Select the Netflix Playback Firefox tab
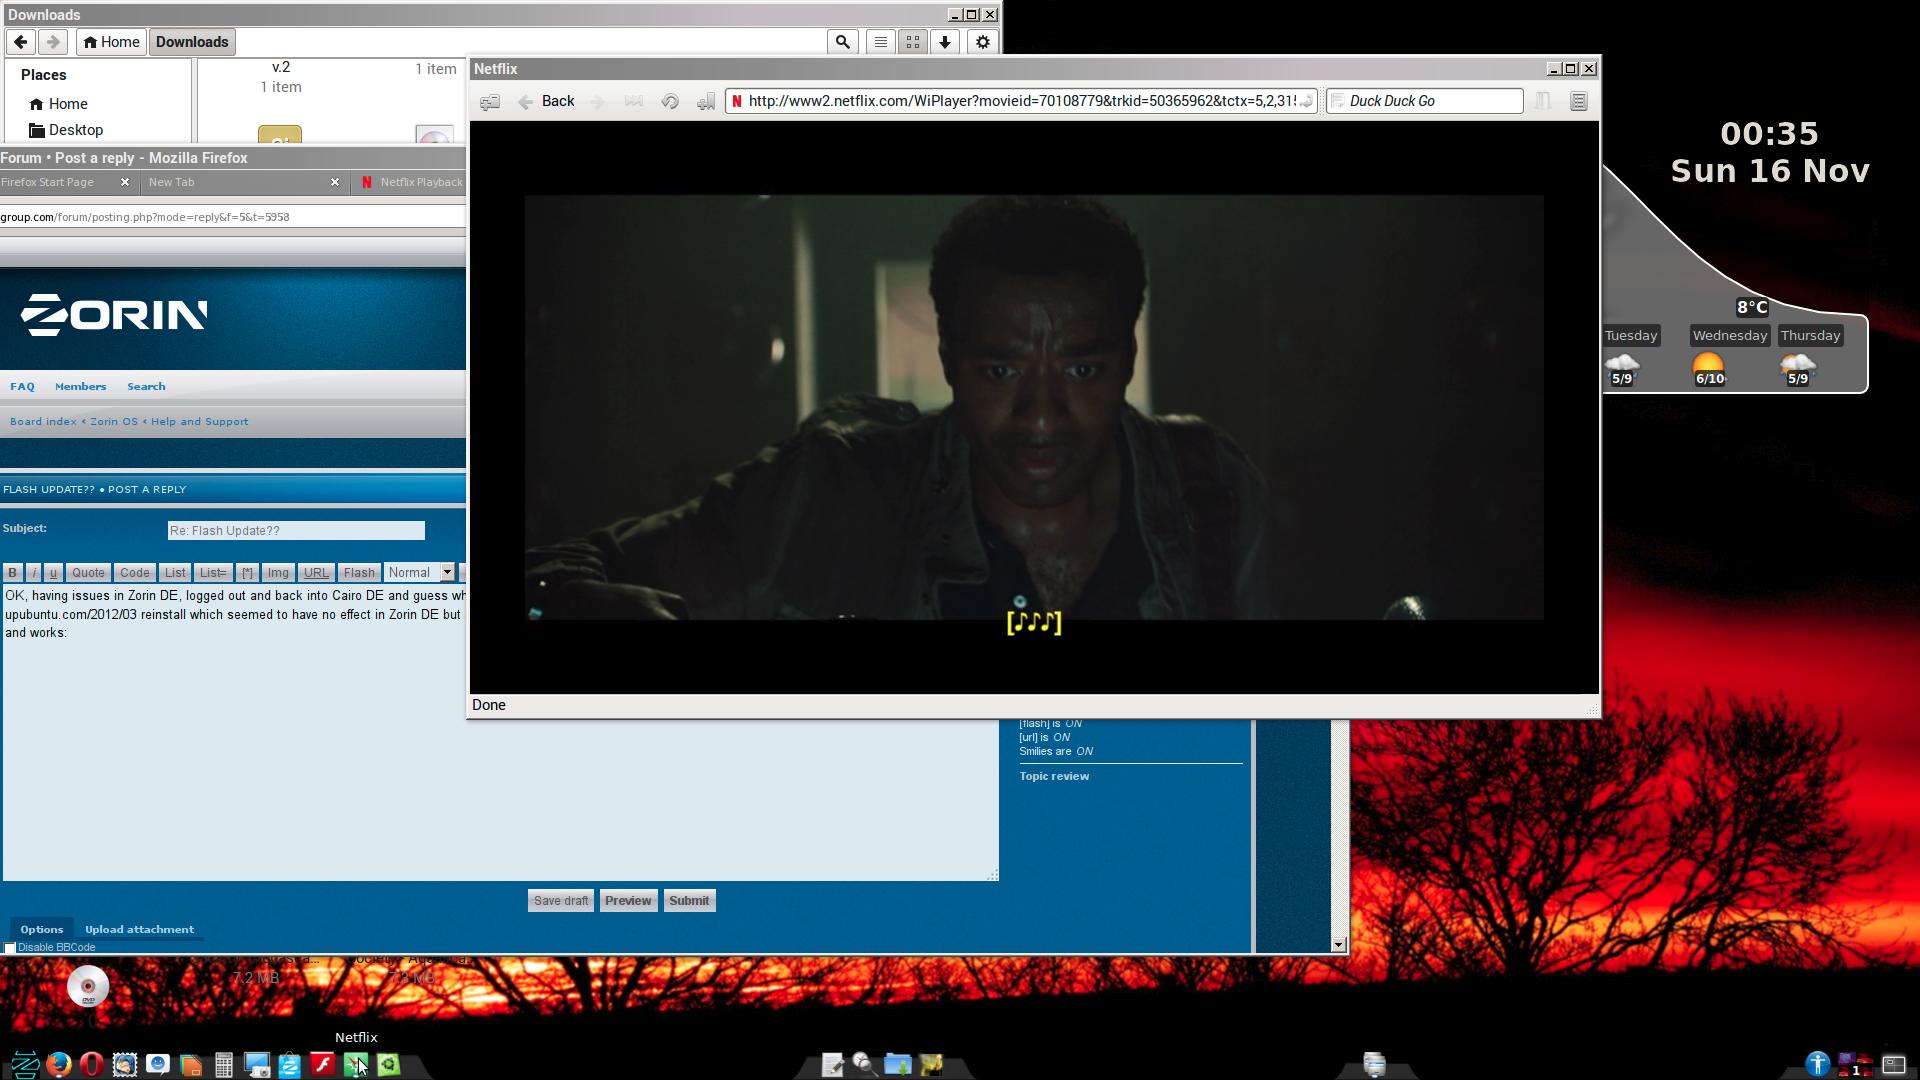 tap(412, 182)
